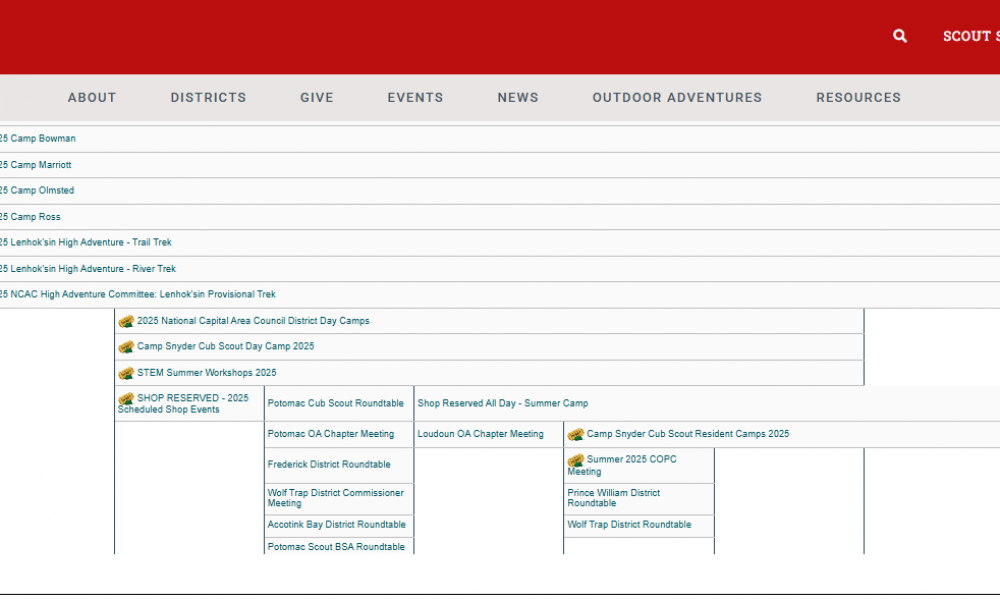Open the ABOUT menu
The height and width of the screenshot is (600, 1000).
(x=92, y=98)
